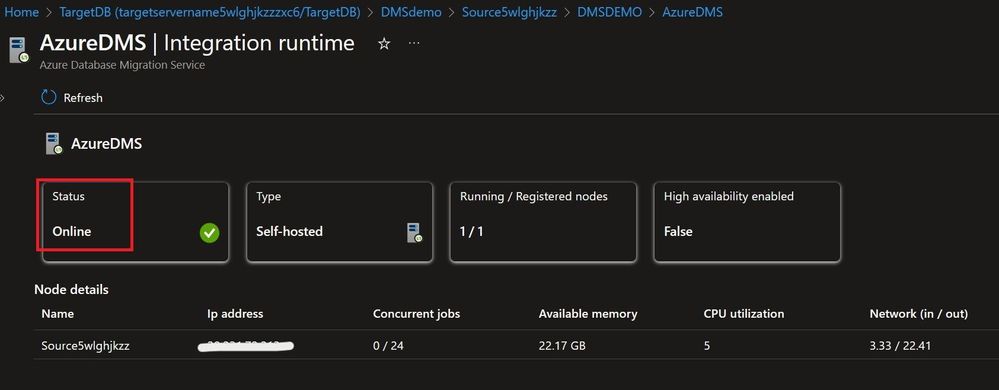999x390 pixels.
Task: Click the circular refresh arrow icon
Action: pyautogui.click(x=48, y=98)
